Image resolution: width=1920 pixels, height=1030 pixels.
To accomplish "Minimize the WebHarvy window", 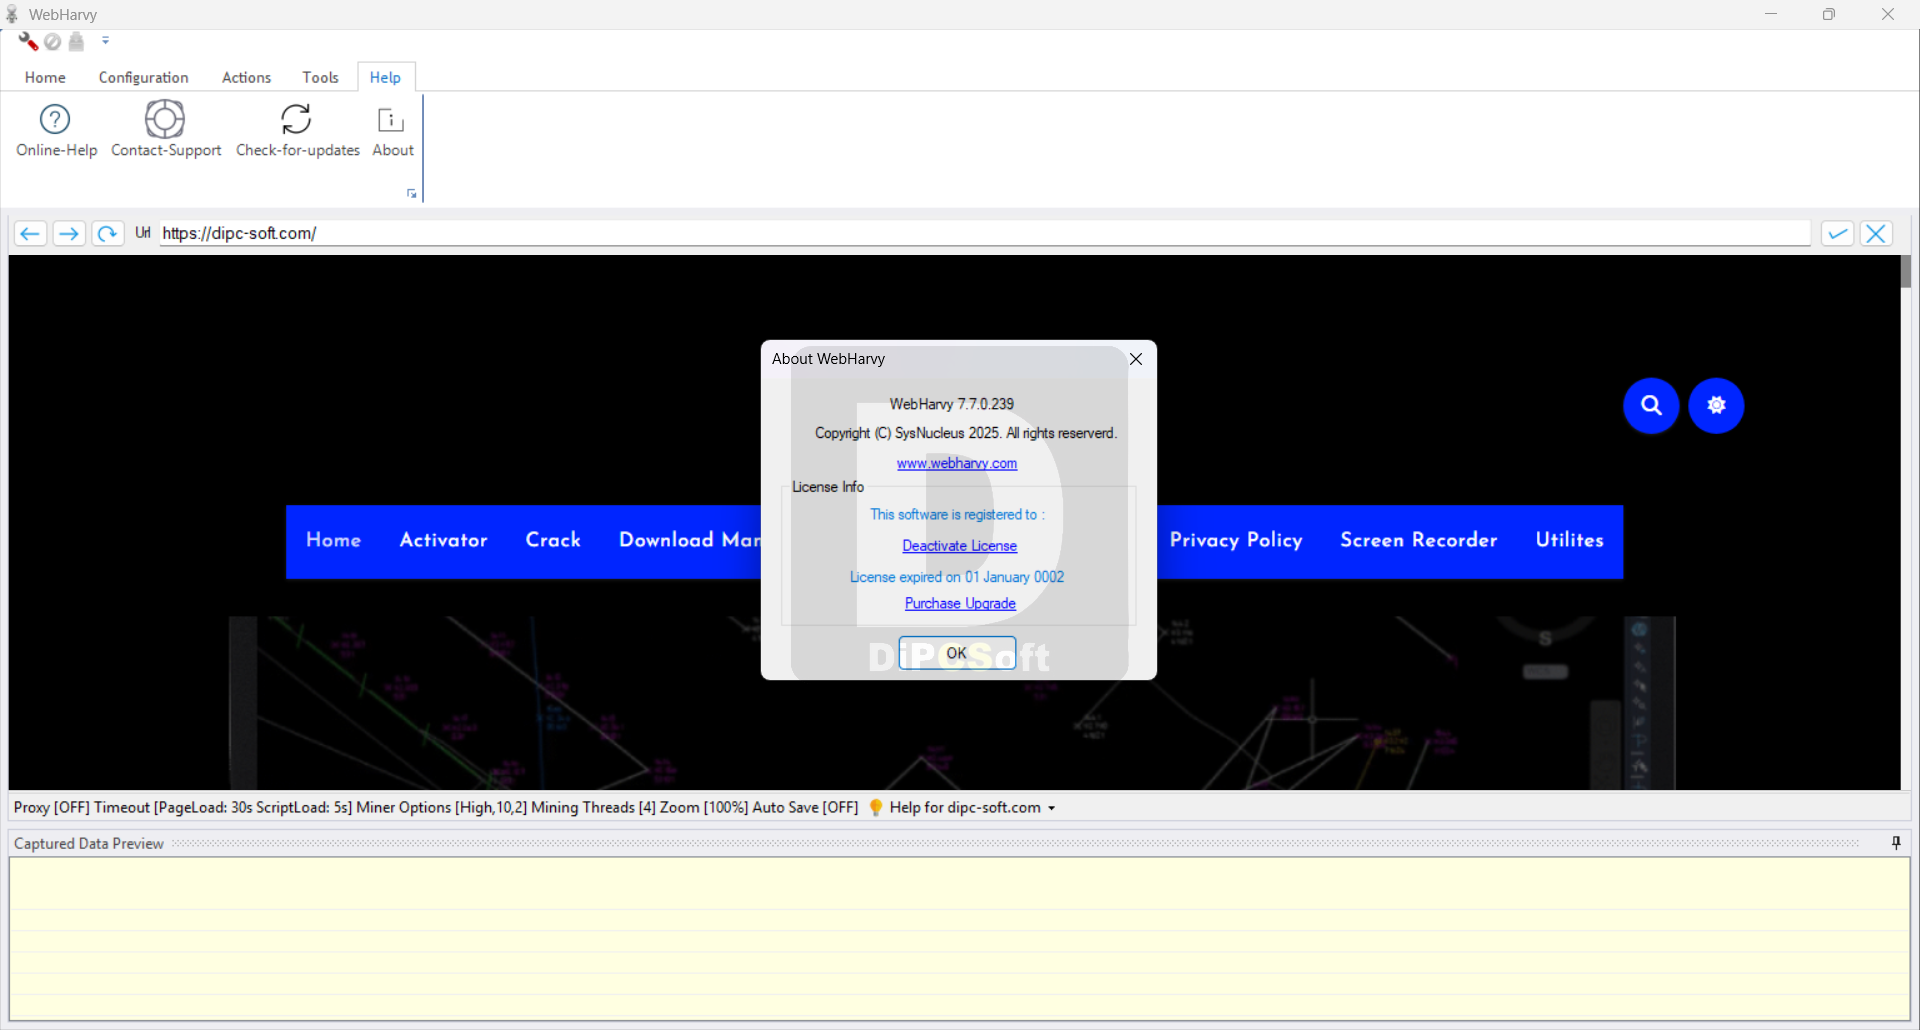I will tap(1771, 14).
